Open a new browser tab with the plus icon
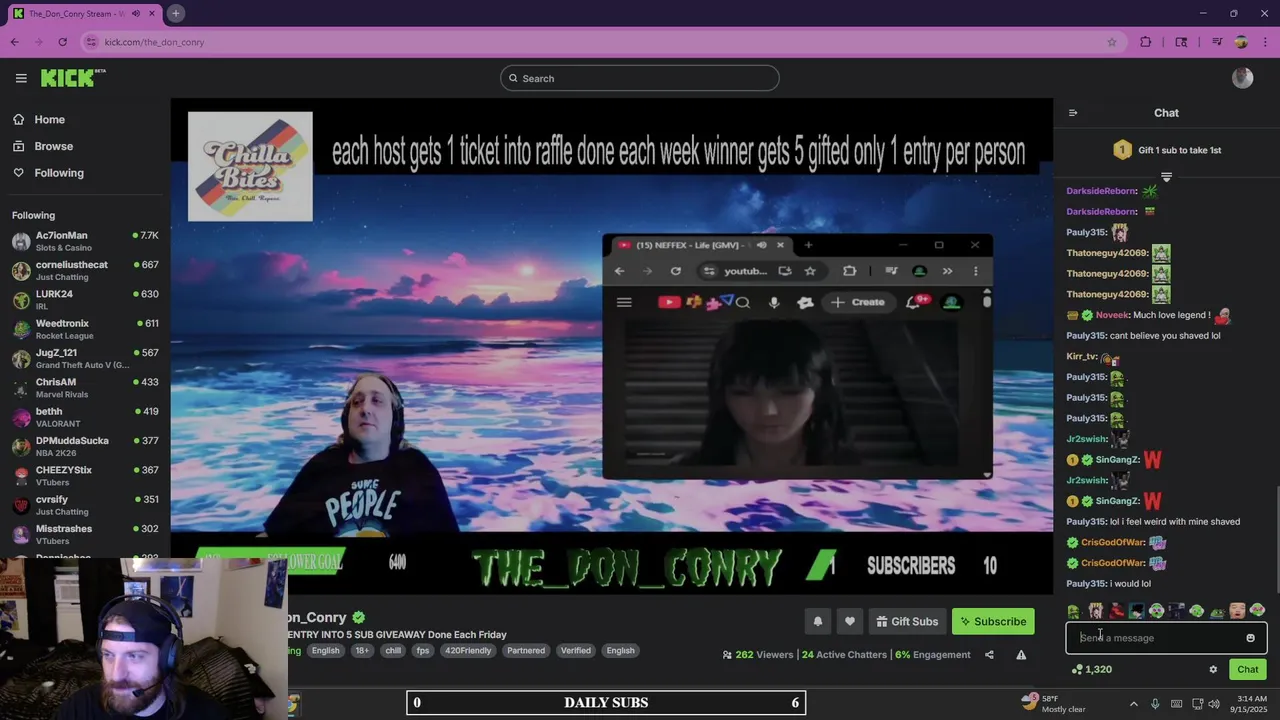The width and height of the screenshot is (1280, 720). coord(175,13)
